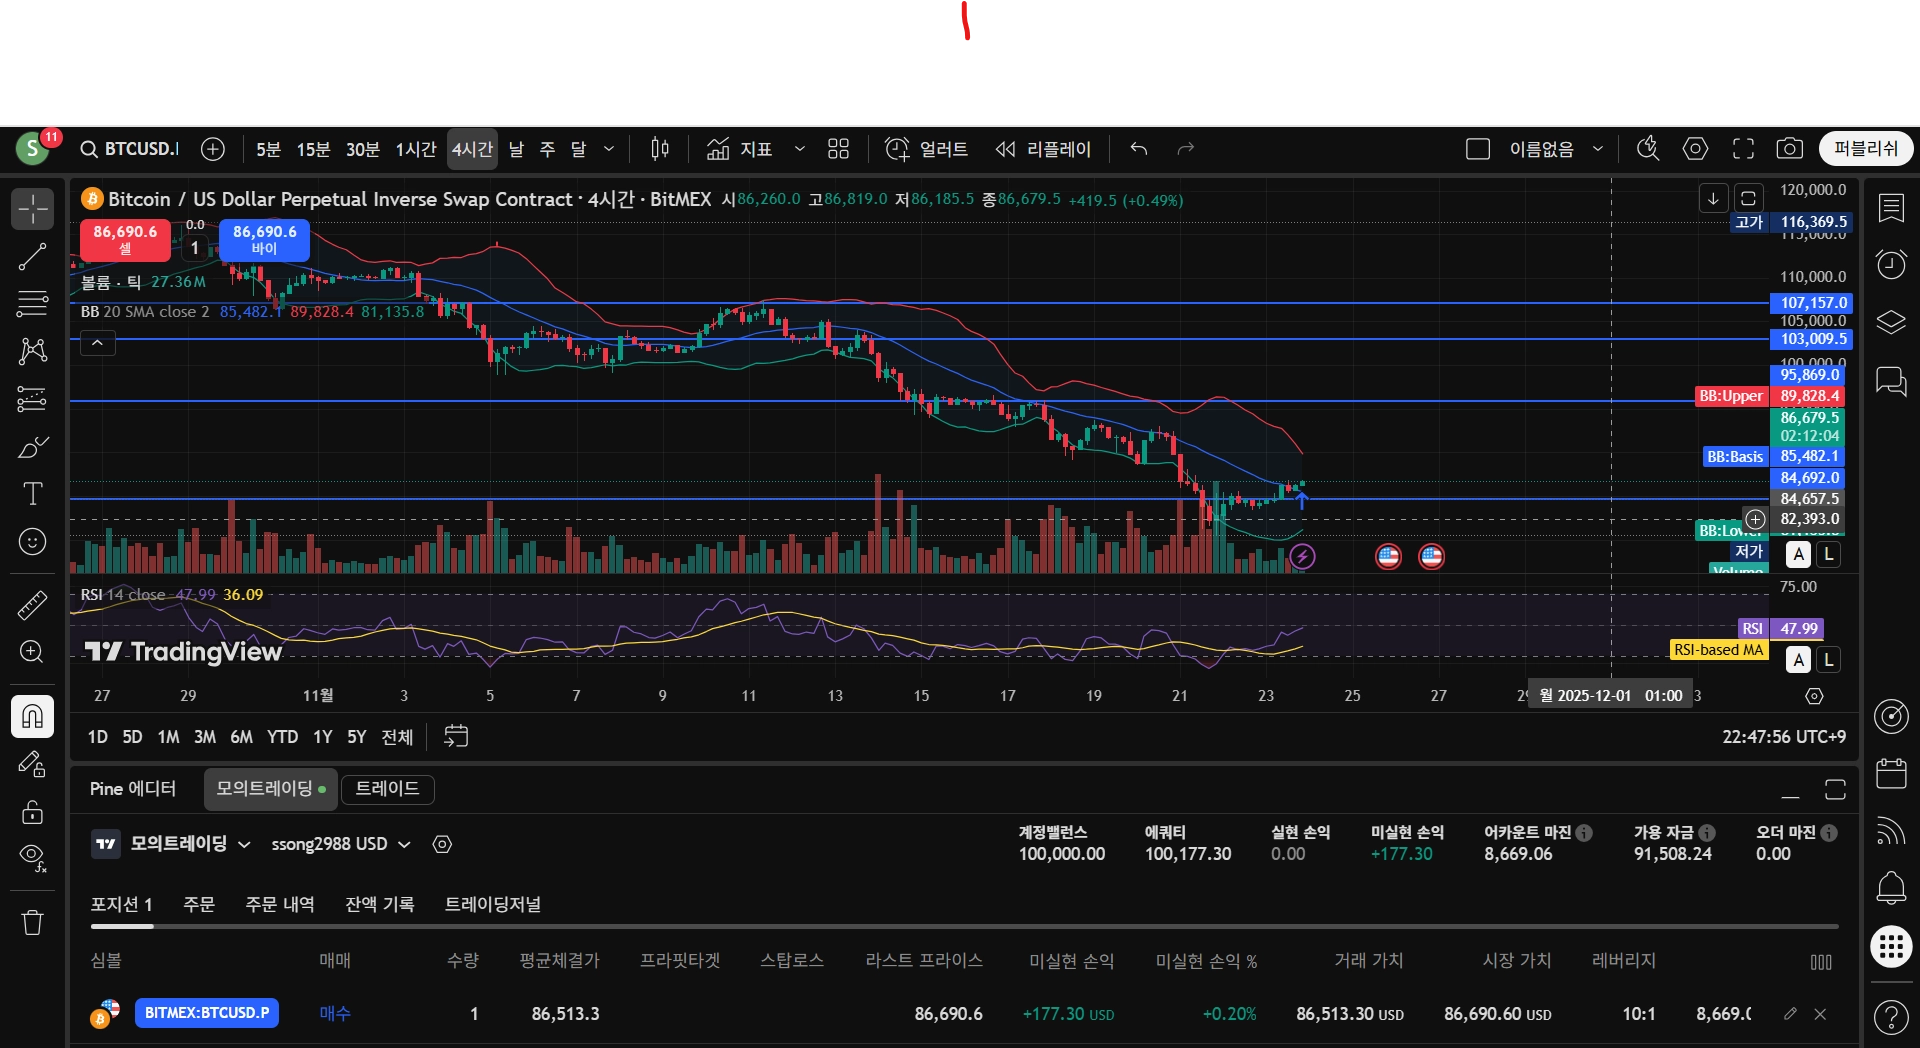Screen dimensions: 1920x1048
Task: Switch to the Pine 에디터 tab
Action: pos(133,789)
